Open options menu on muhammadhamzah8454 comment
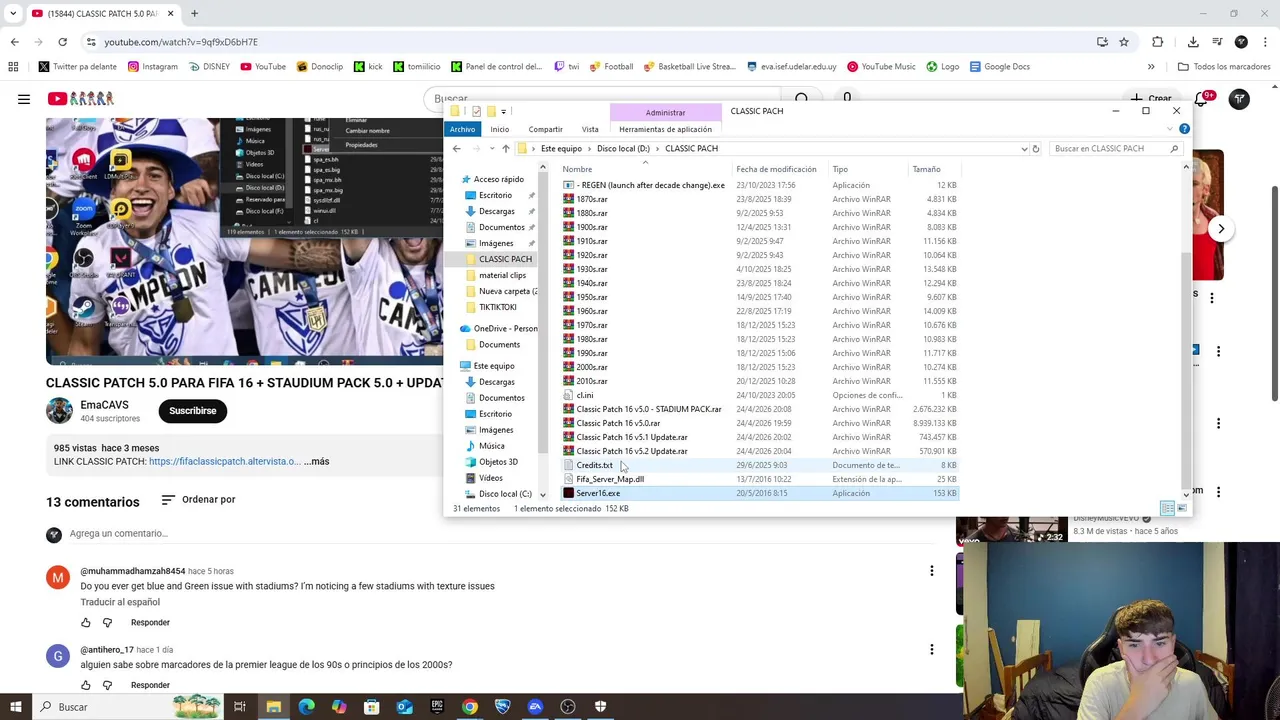 931,571
